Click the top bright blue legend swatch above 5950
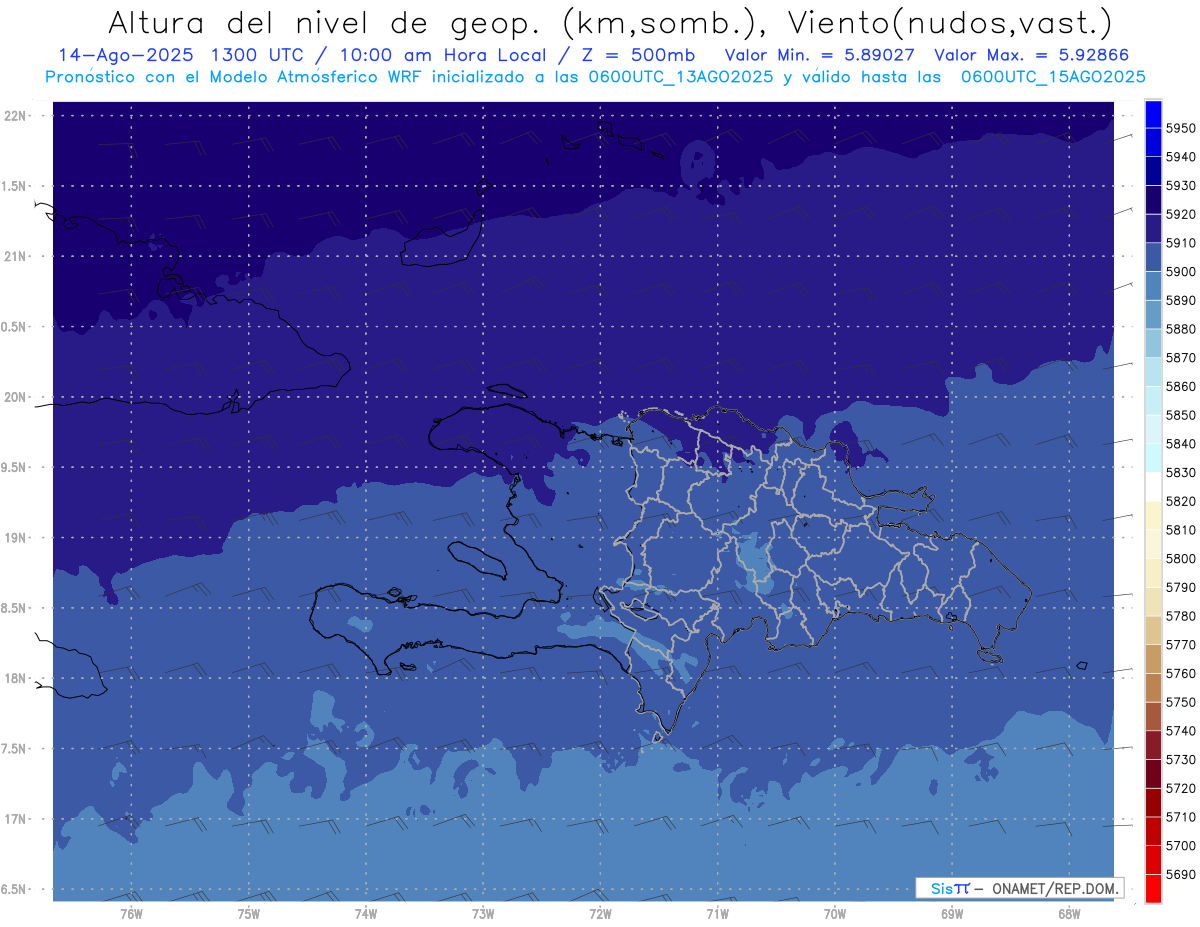Image resolution: width=1200 pixels, height=927 pixels. coord(1153,114)
